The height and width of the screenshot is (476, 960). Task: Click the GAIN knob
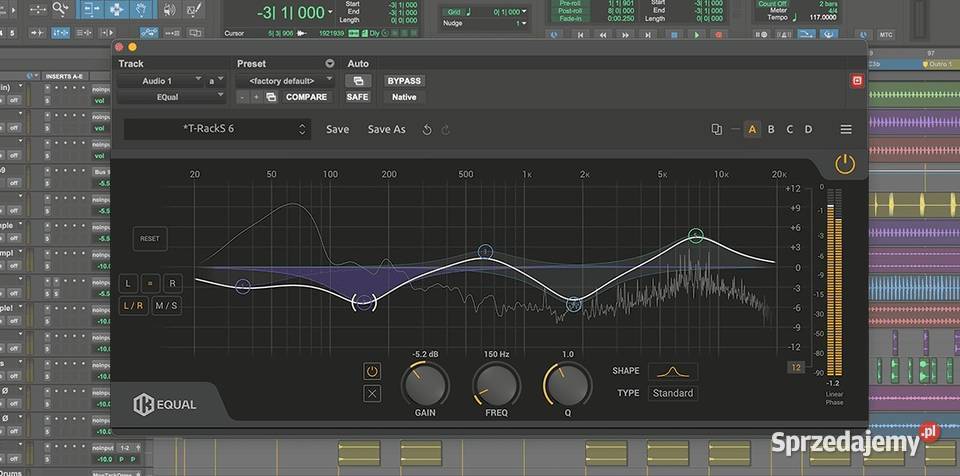tap(425, 385)
